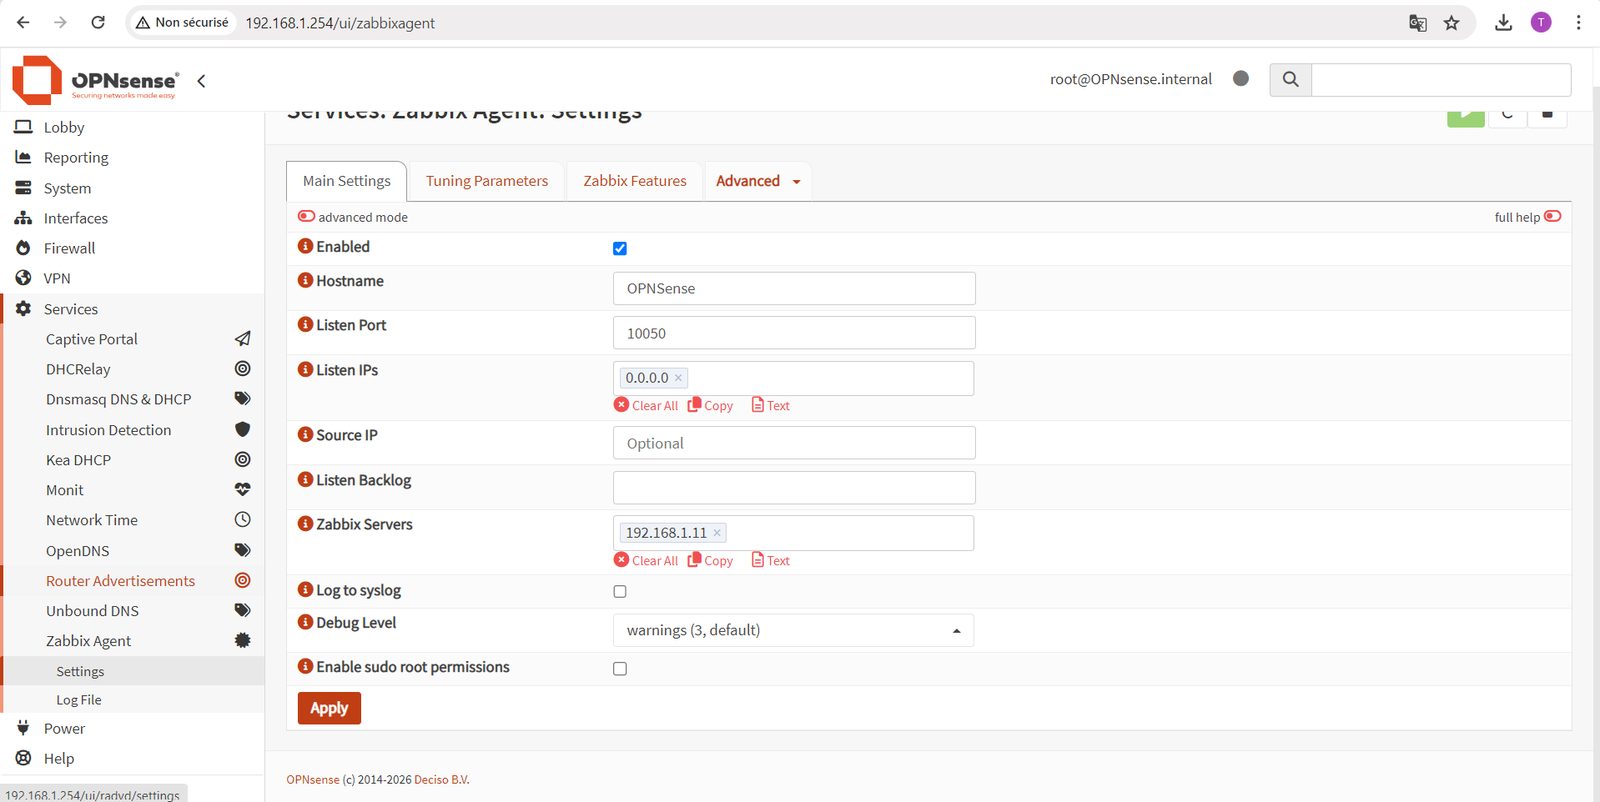Viewport: 1600px width, 802px height.
Task: Switch to Main Settings tab
Action: tap(347, 181)
